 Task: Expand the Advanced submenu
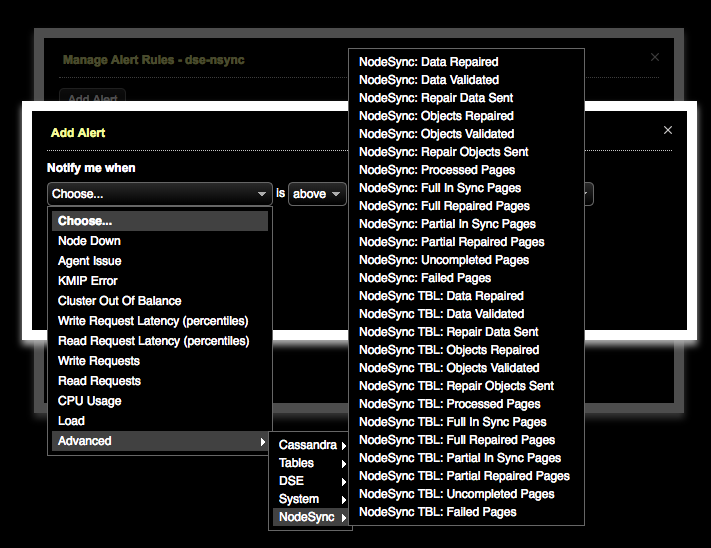(x=160, y=441)
